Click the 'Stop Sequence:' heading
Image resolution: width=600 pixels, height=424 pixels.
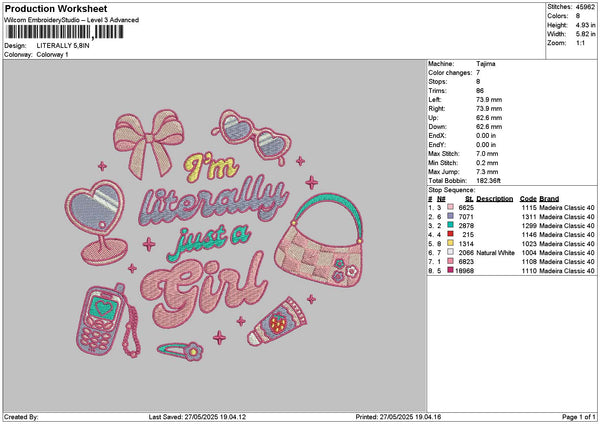[452, 190]
